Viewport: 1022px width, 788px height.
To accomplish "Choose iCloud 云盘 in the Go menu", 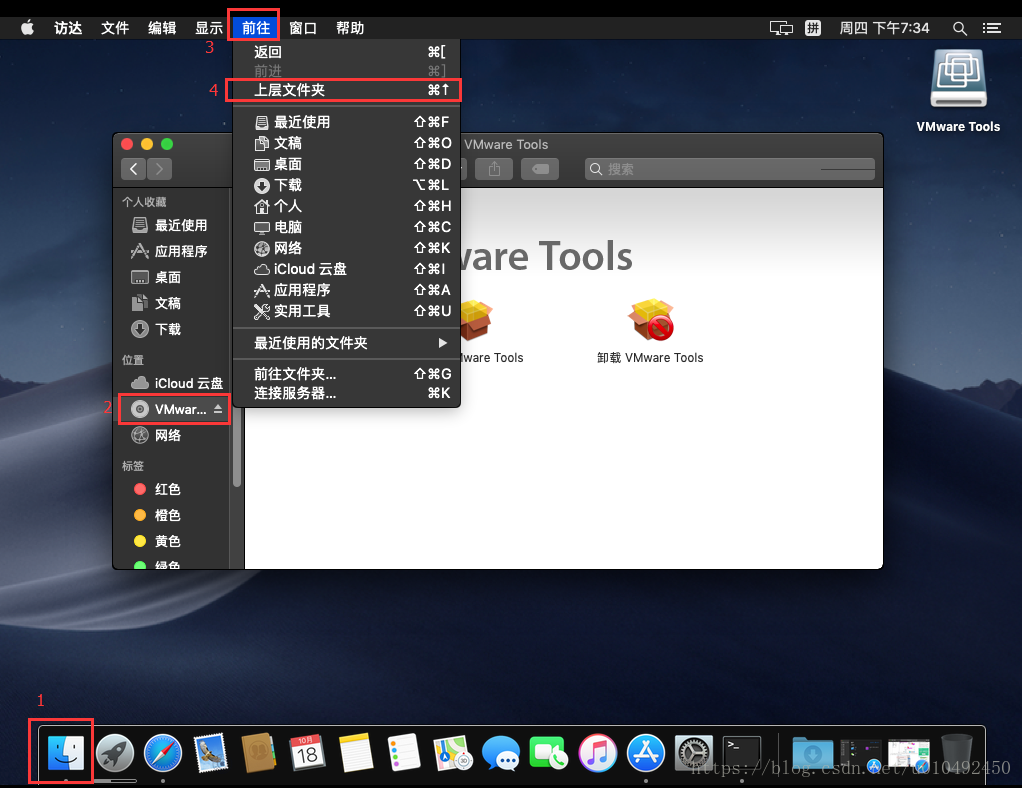I will click(x=347, y=269).
